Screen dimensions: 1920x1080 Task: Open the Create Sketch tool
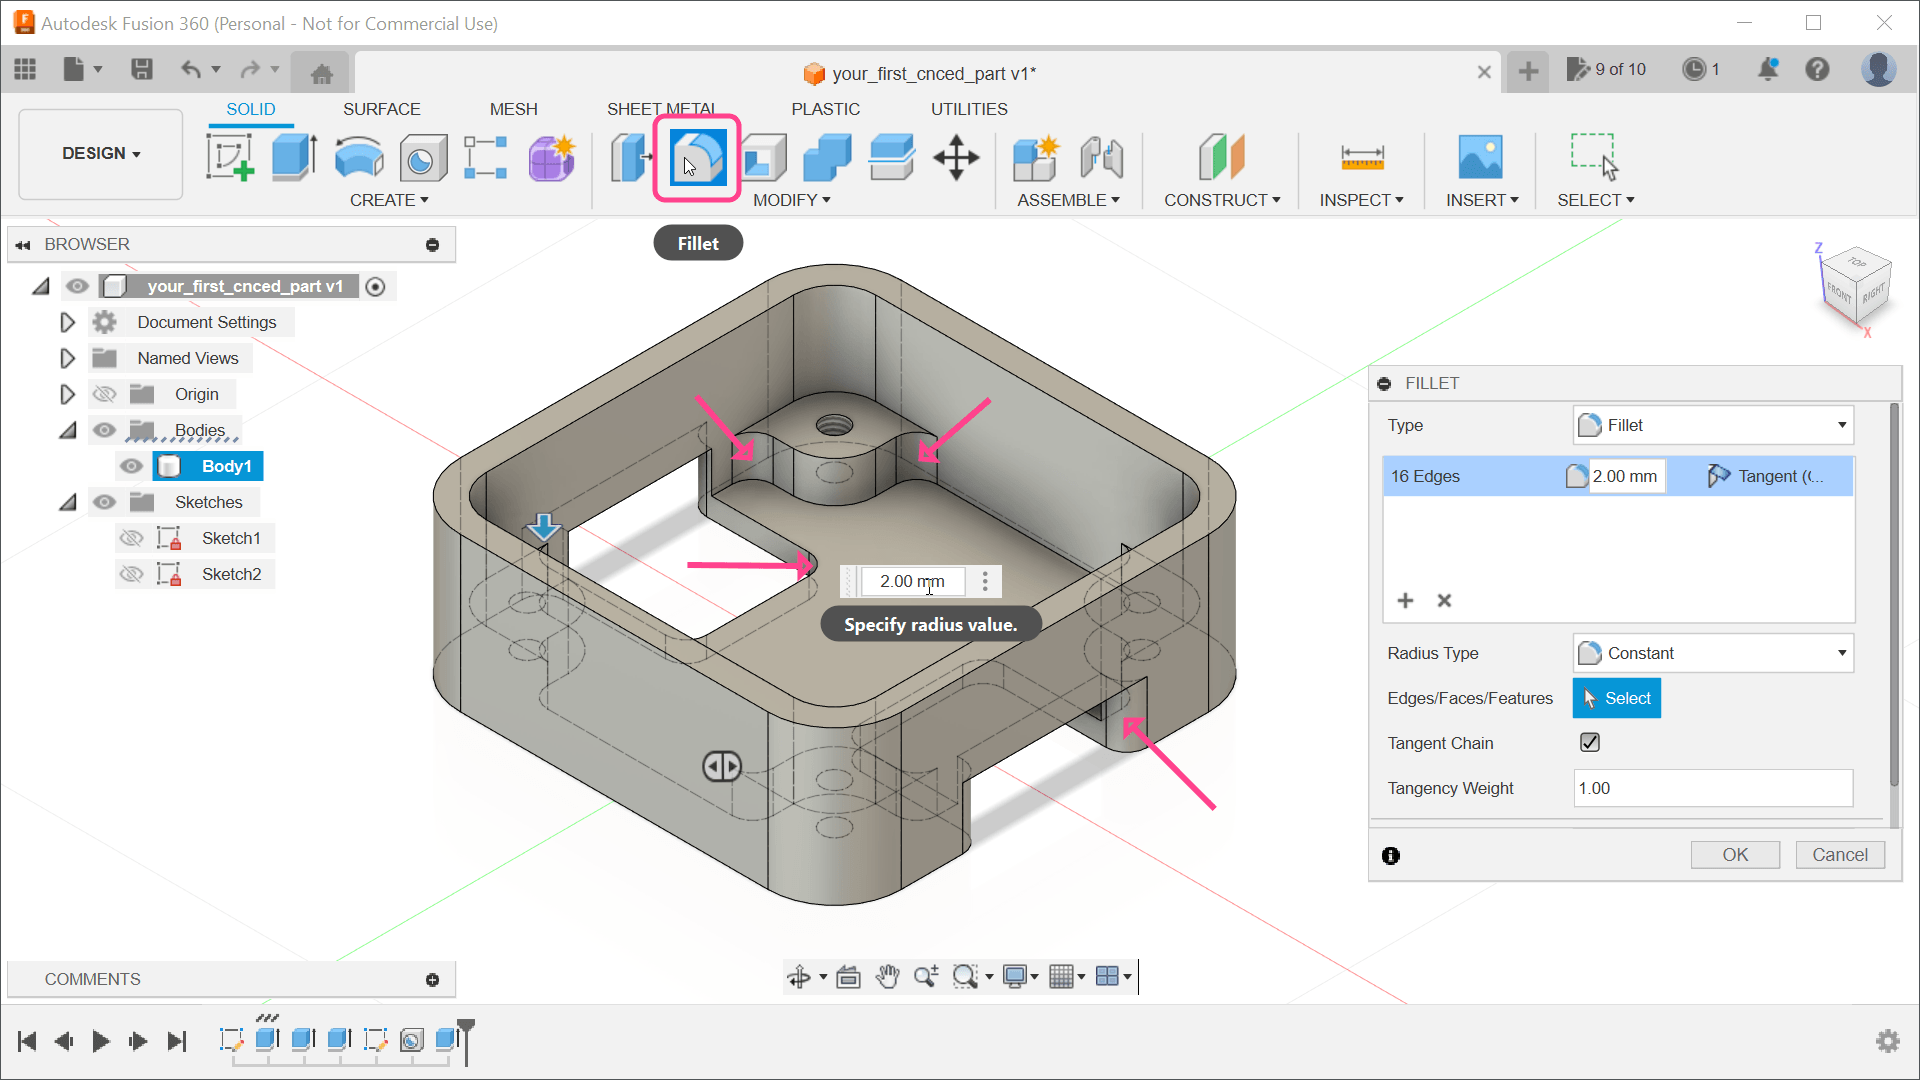tap(231, 157)
